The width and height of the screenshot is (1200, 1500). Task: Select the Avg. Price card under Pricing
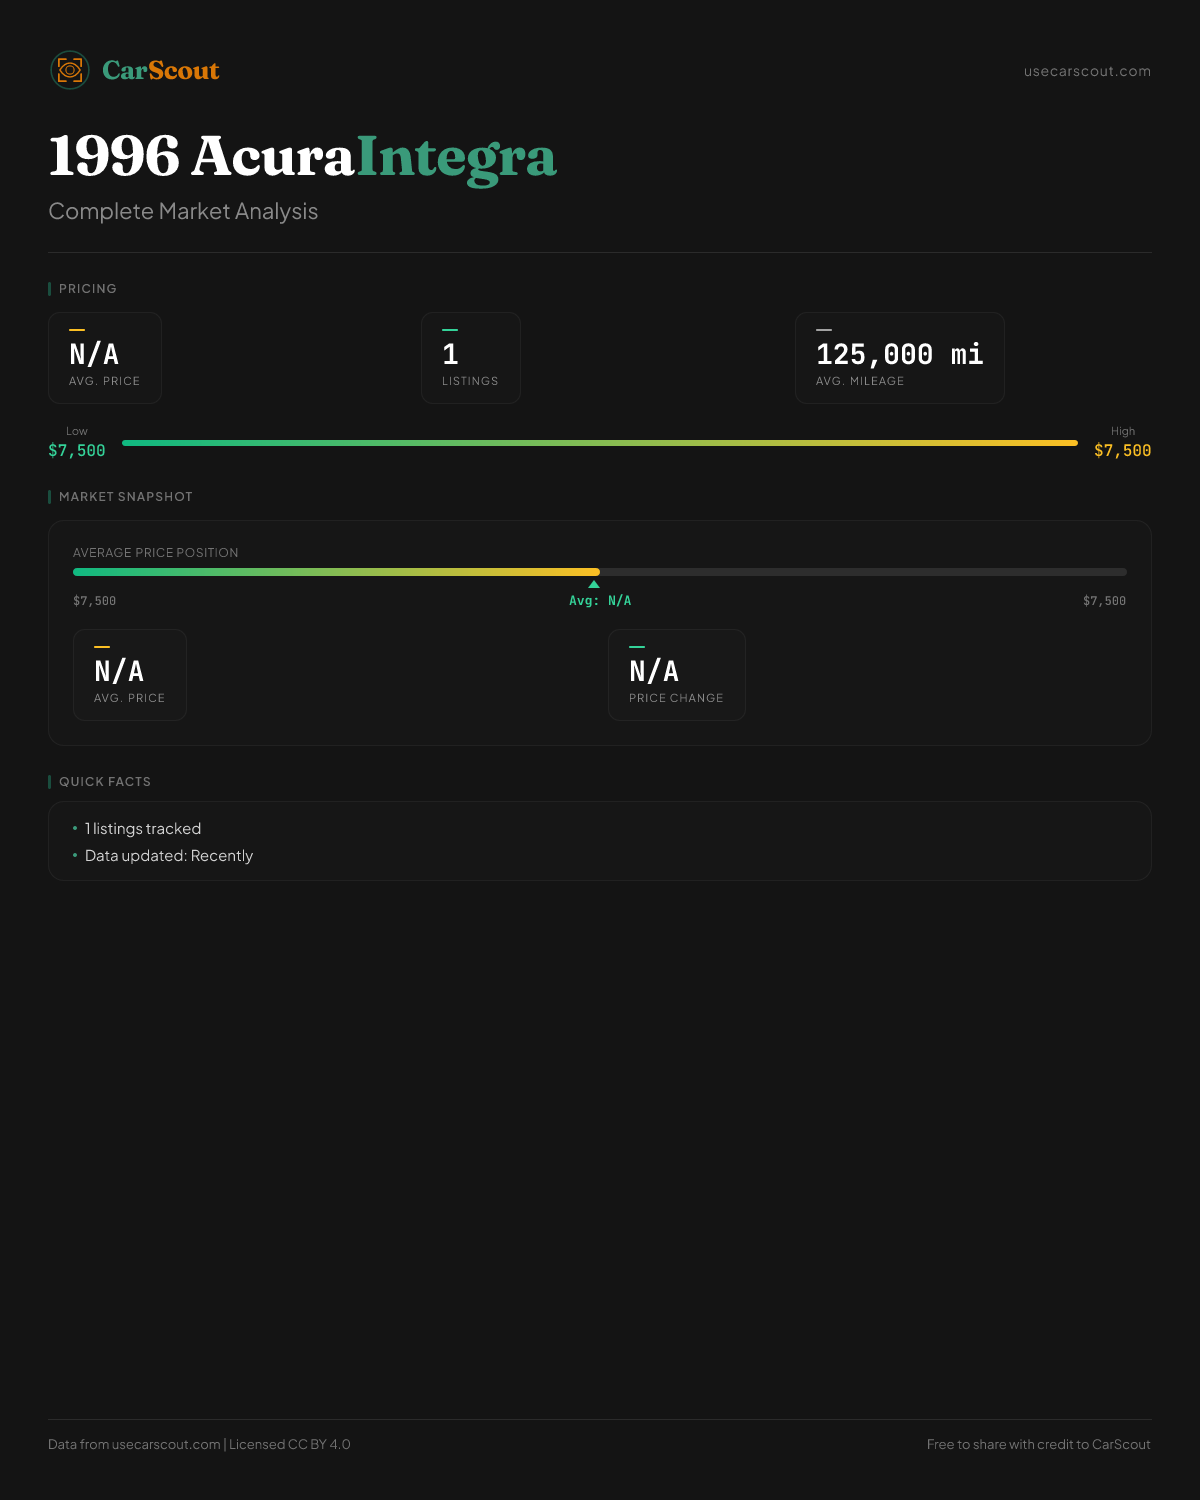click(x=105, y=358)
